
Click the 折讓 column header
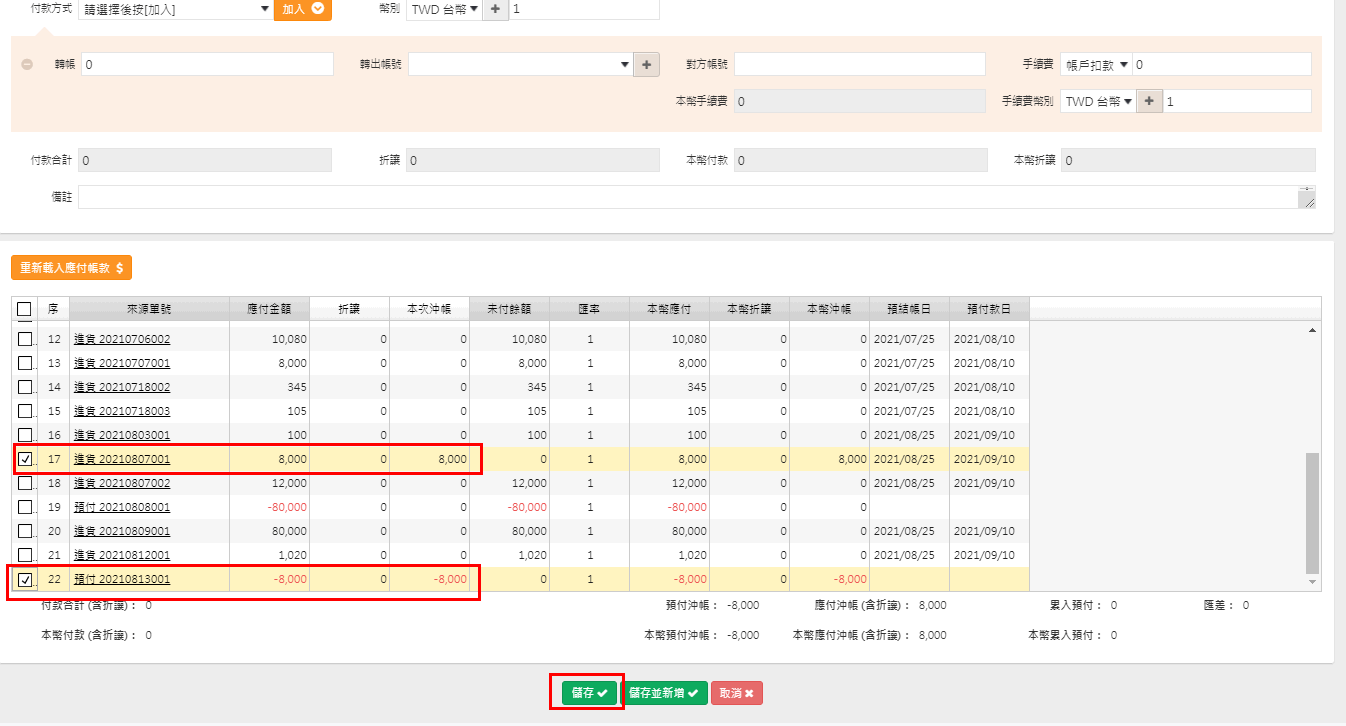pyautogui.click(x=349, y=309)
